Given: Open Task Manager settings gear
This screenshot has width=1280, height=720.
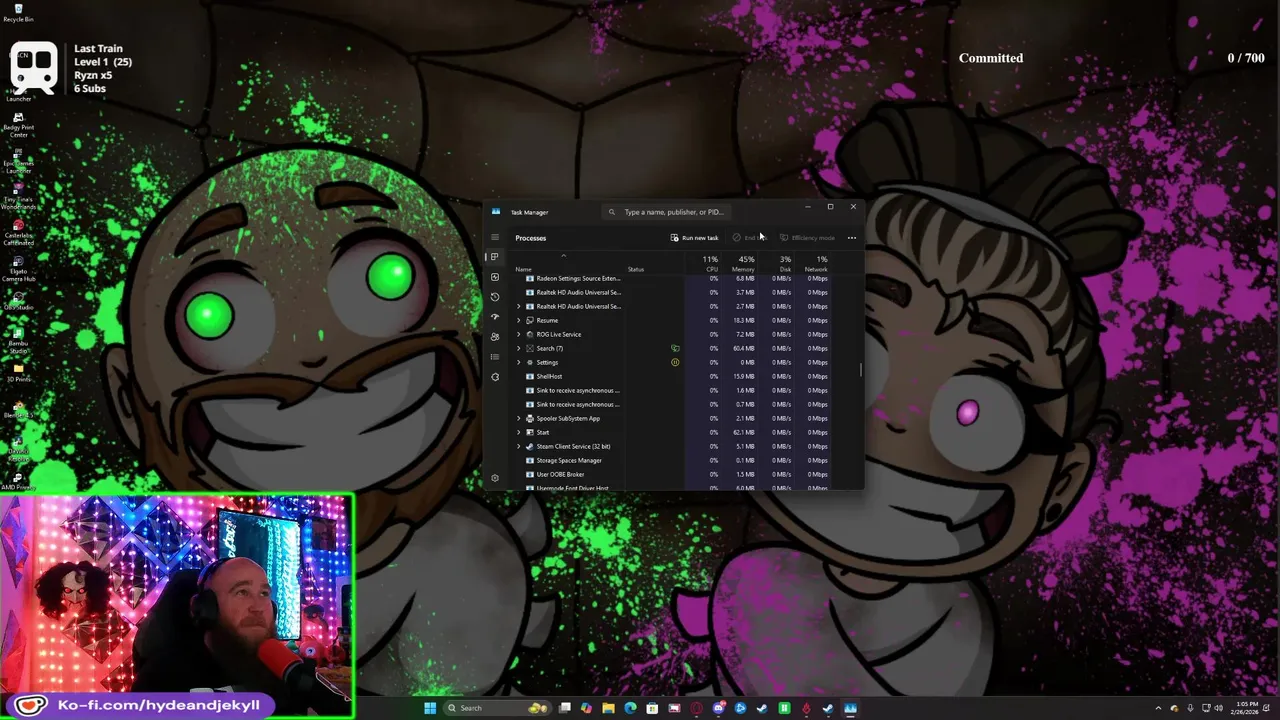Looking at the screenshot, I should point(495,478).
